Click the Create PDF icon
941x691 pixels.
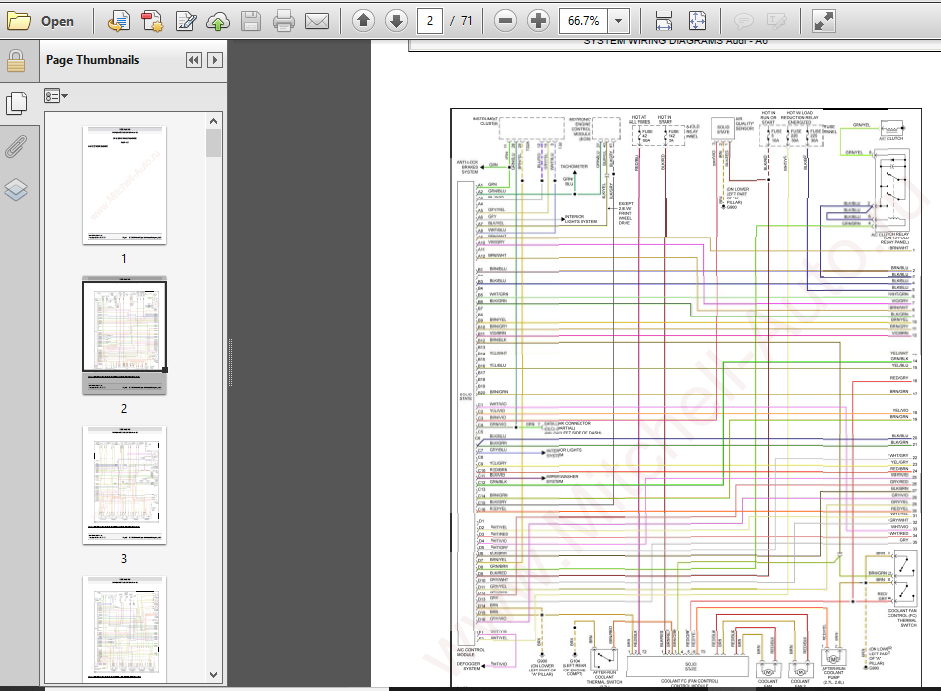[x=152, y=21]
